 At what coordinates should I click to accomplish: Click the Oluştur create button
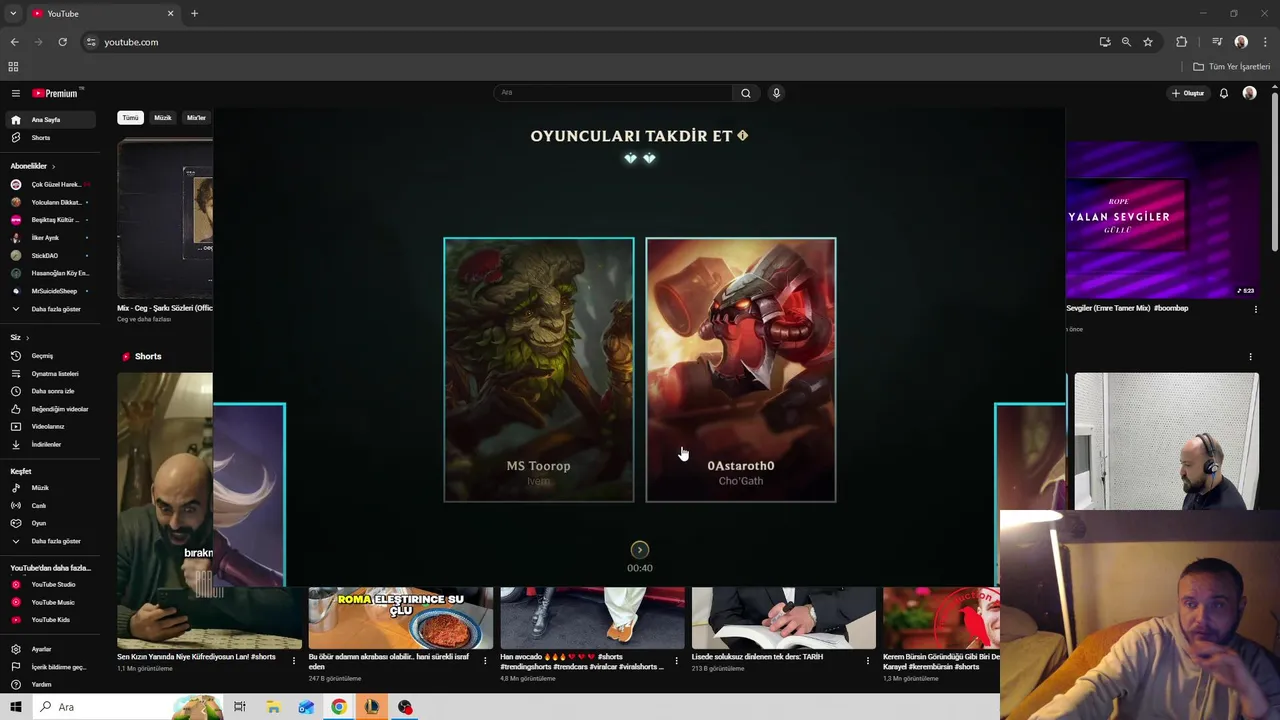1189,93
